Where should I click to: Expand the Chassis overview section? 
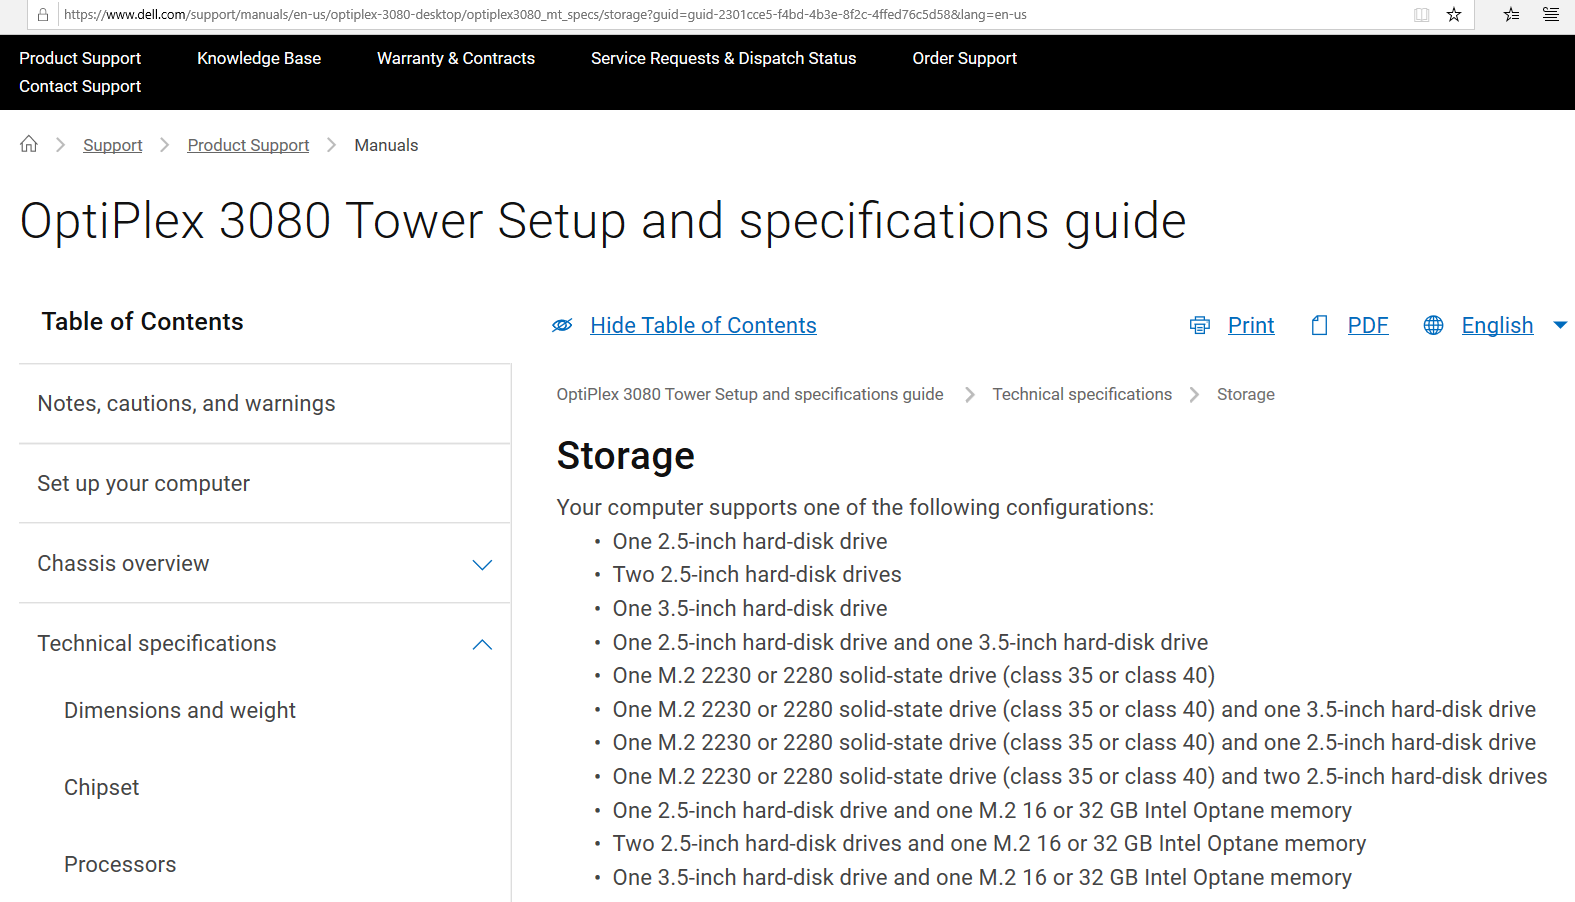click(x=482, y=565)
